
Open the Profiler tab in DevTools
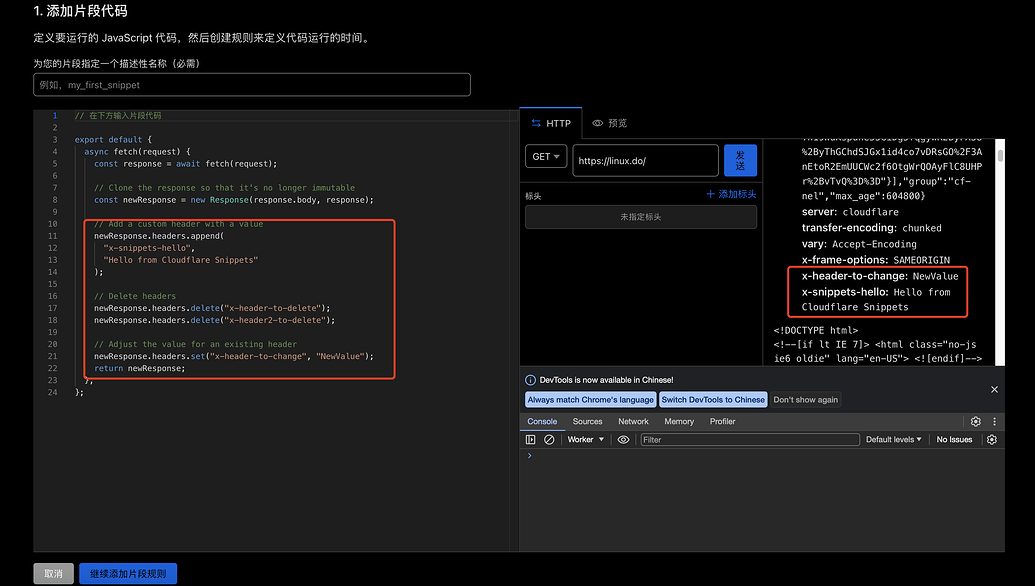[722, 421]
